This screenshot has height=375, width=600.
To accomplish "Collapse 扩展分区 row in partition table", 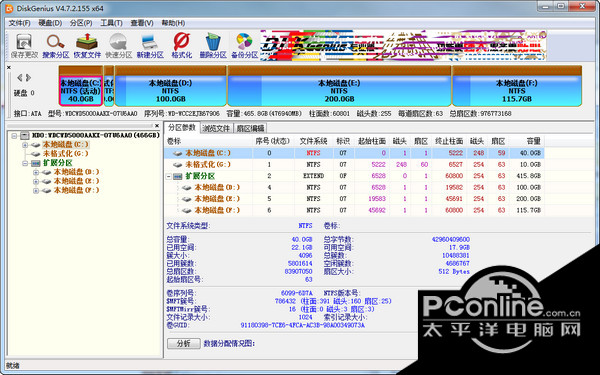I will tap(168, 176).
